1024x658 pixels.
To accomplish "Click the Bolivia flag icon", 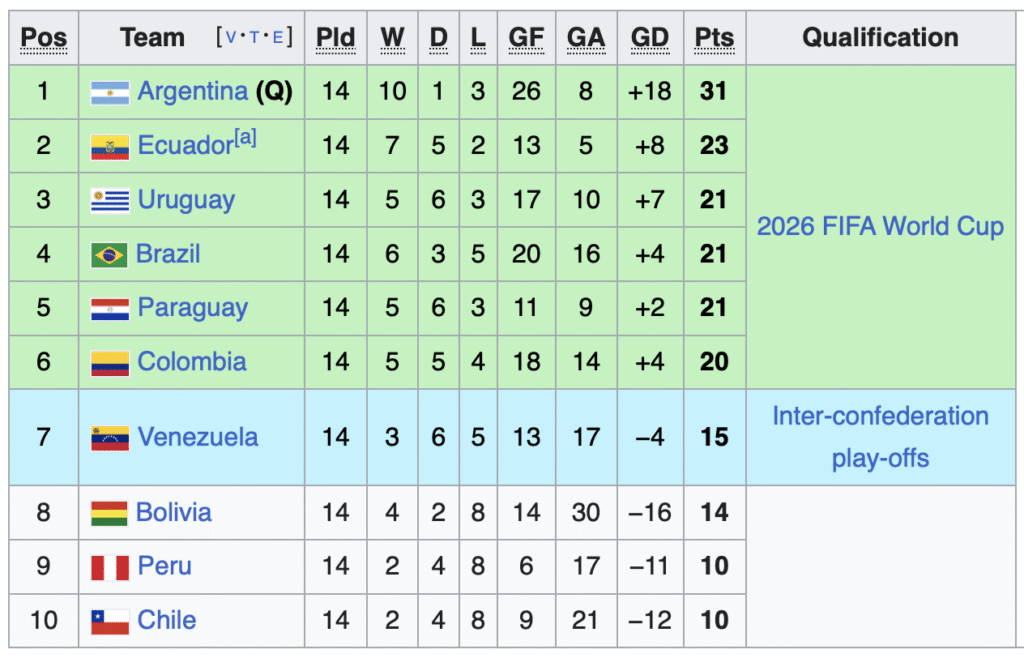I will coord(109,514).
